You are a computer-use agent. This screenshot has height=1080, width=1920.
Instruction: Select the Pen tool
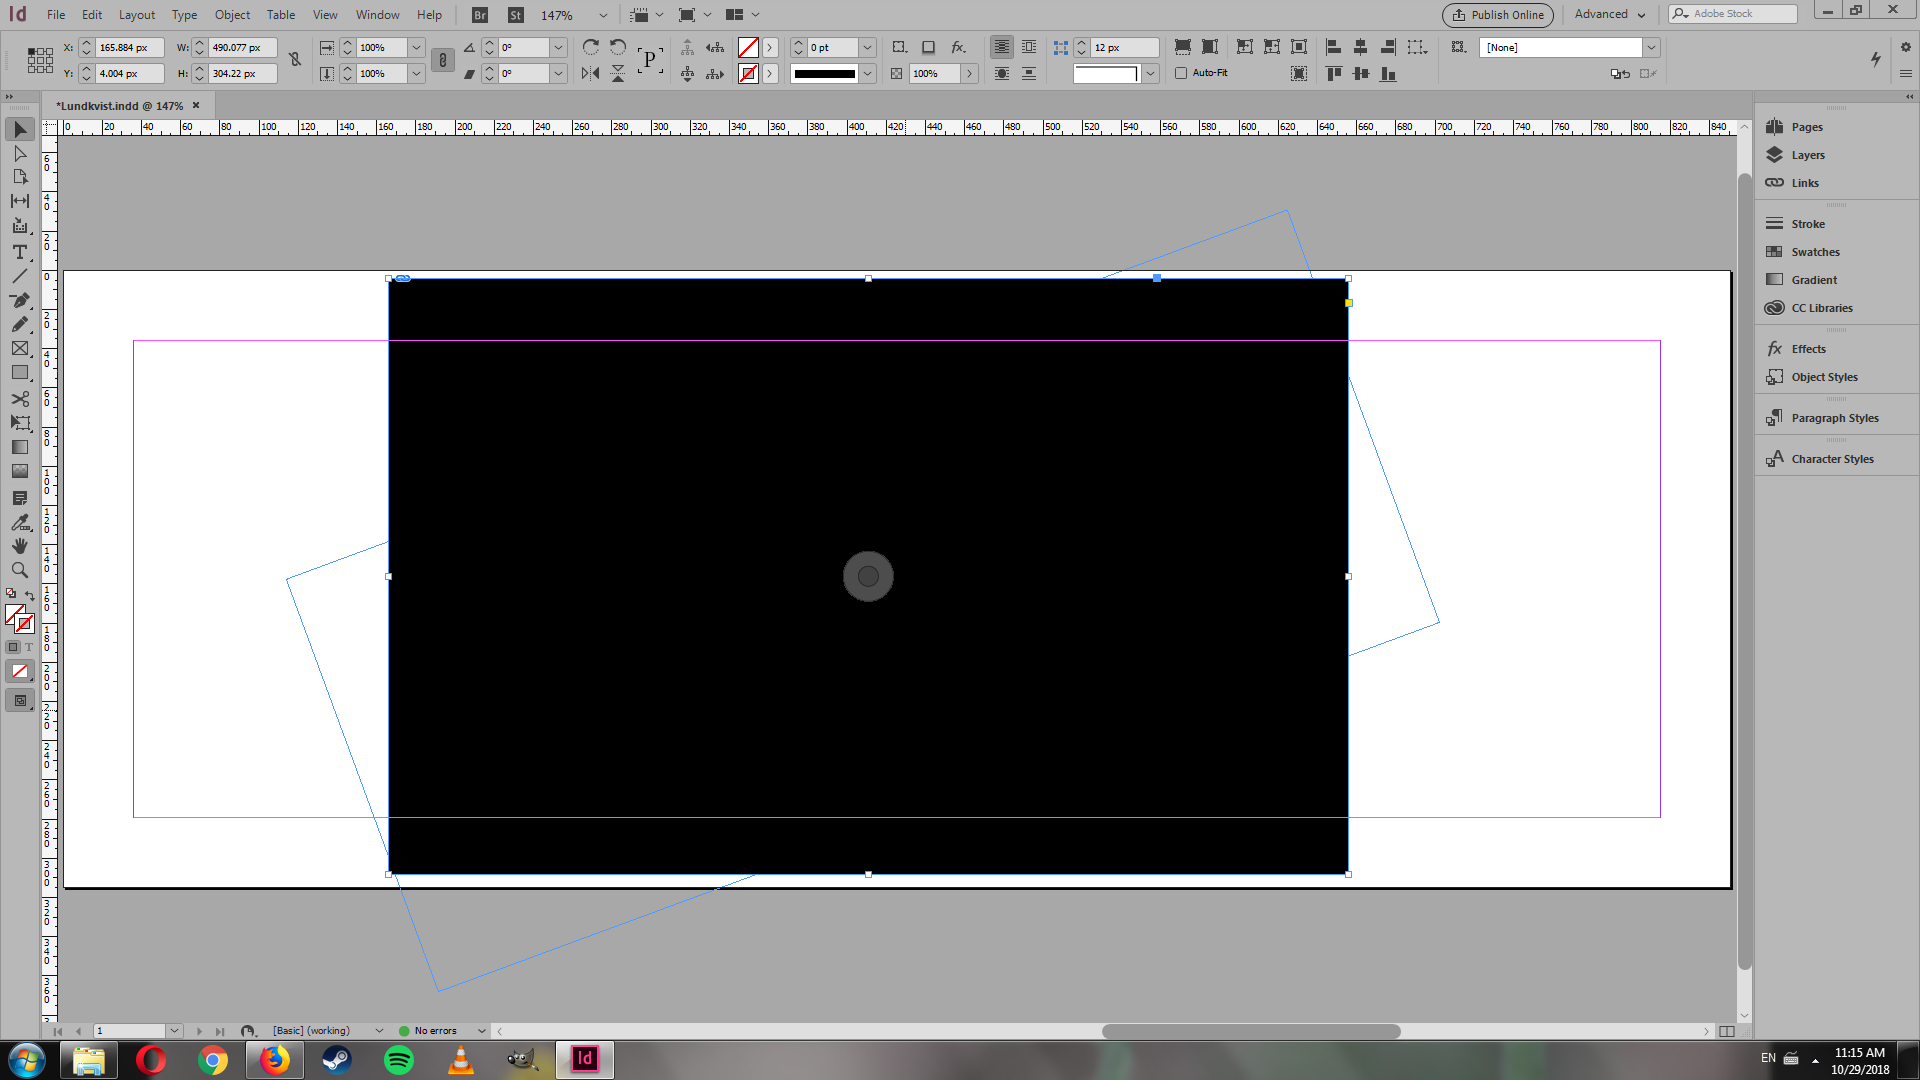coord(20,300)
